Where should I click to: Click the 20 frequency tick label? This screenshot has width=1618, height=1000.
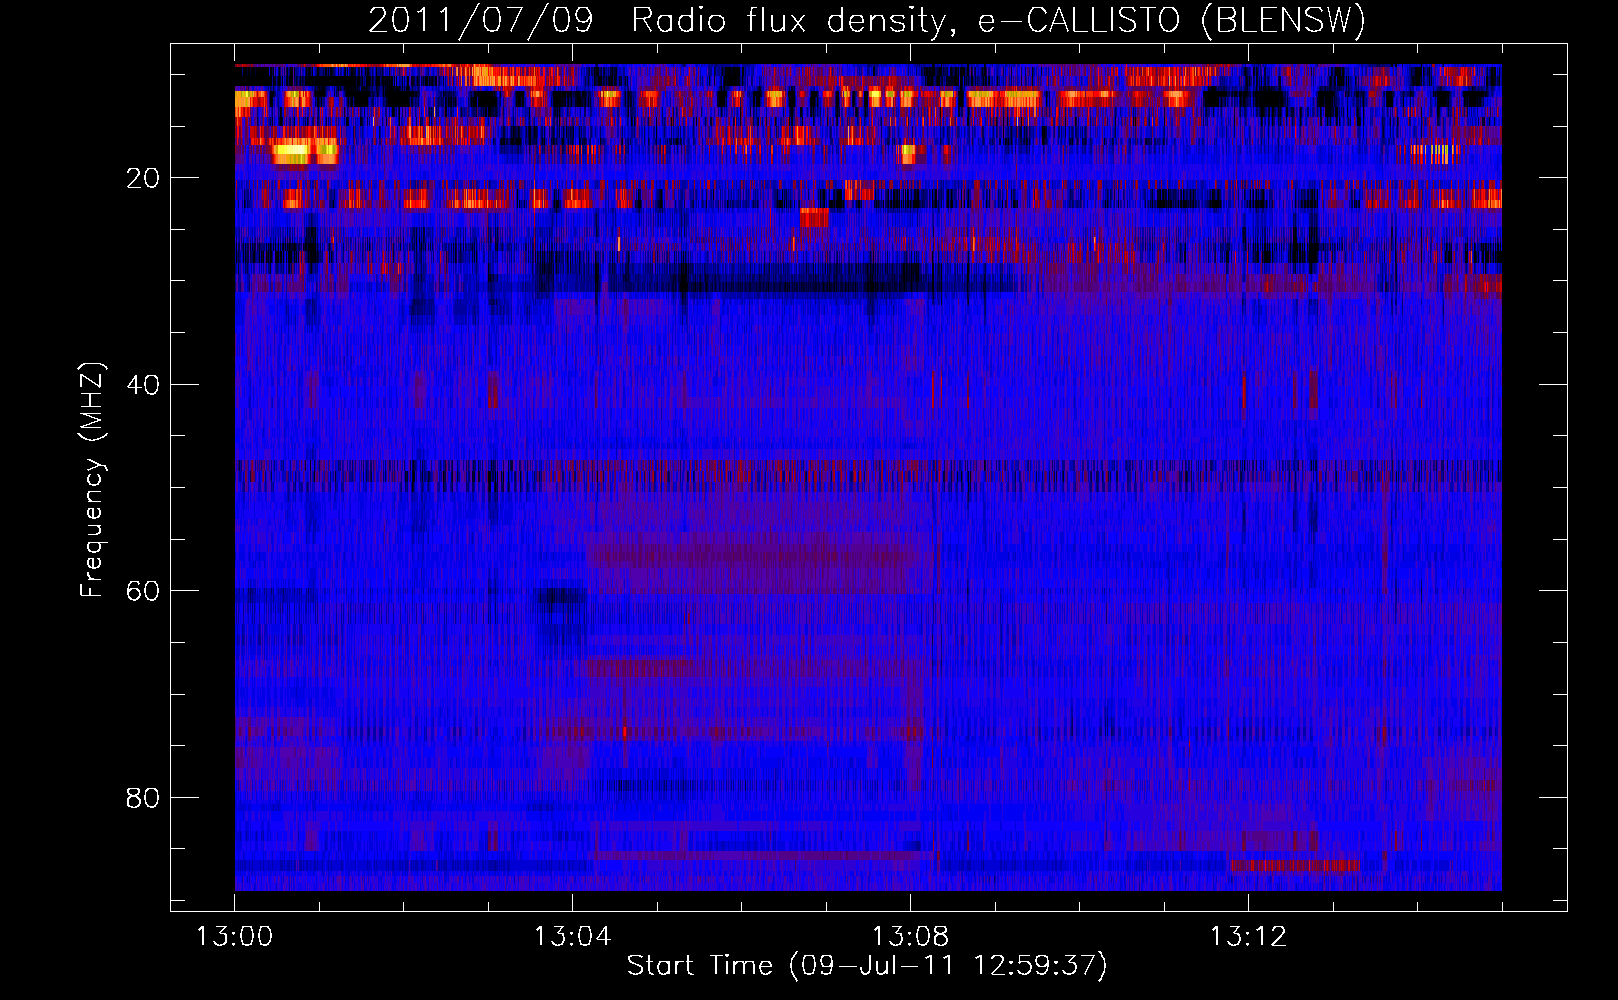coord(143,178)
